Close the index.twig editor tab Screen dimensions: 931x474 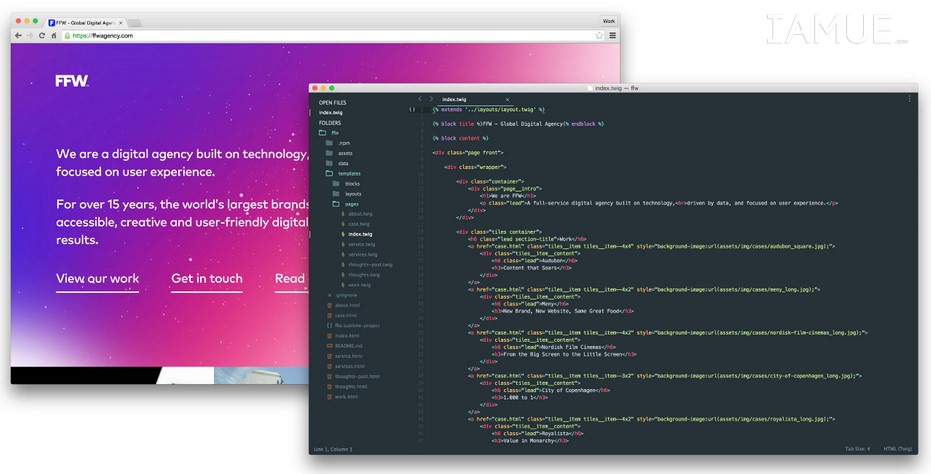coord(507,100)
